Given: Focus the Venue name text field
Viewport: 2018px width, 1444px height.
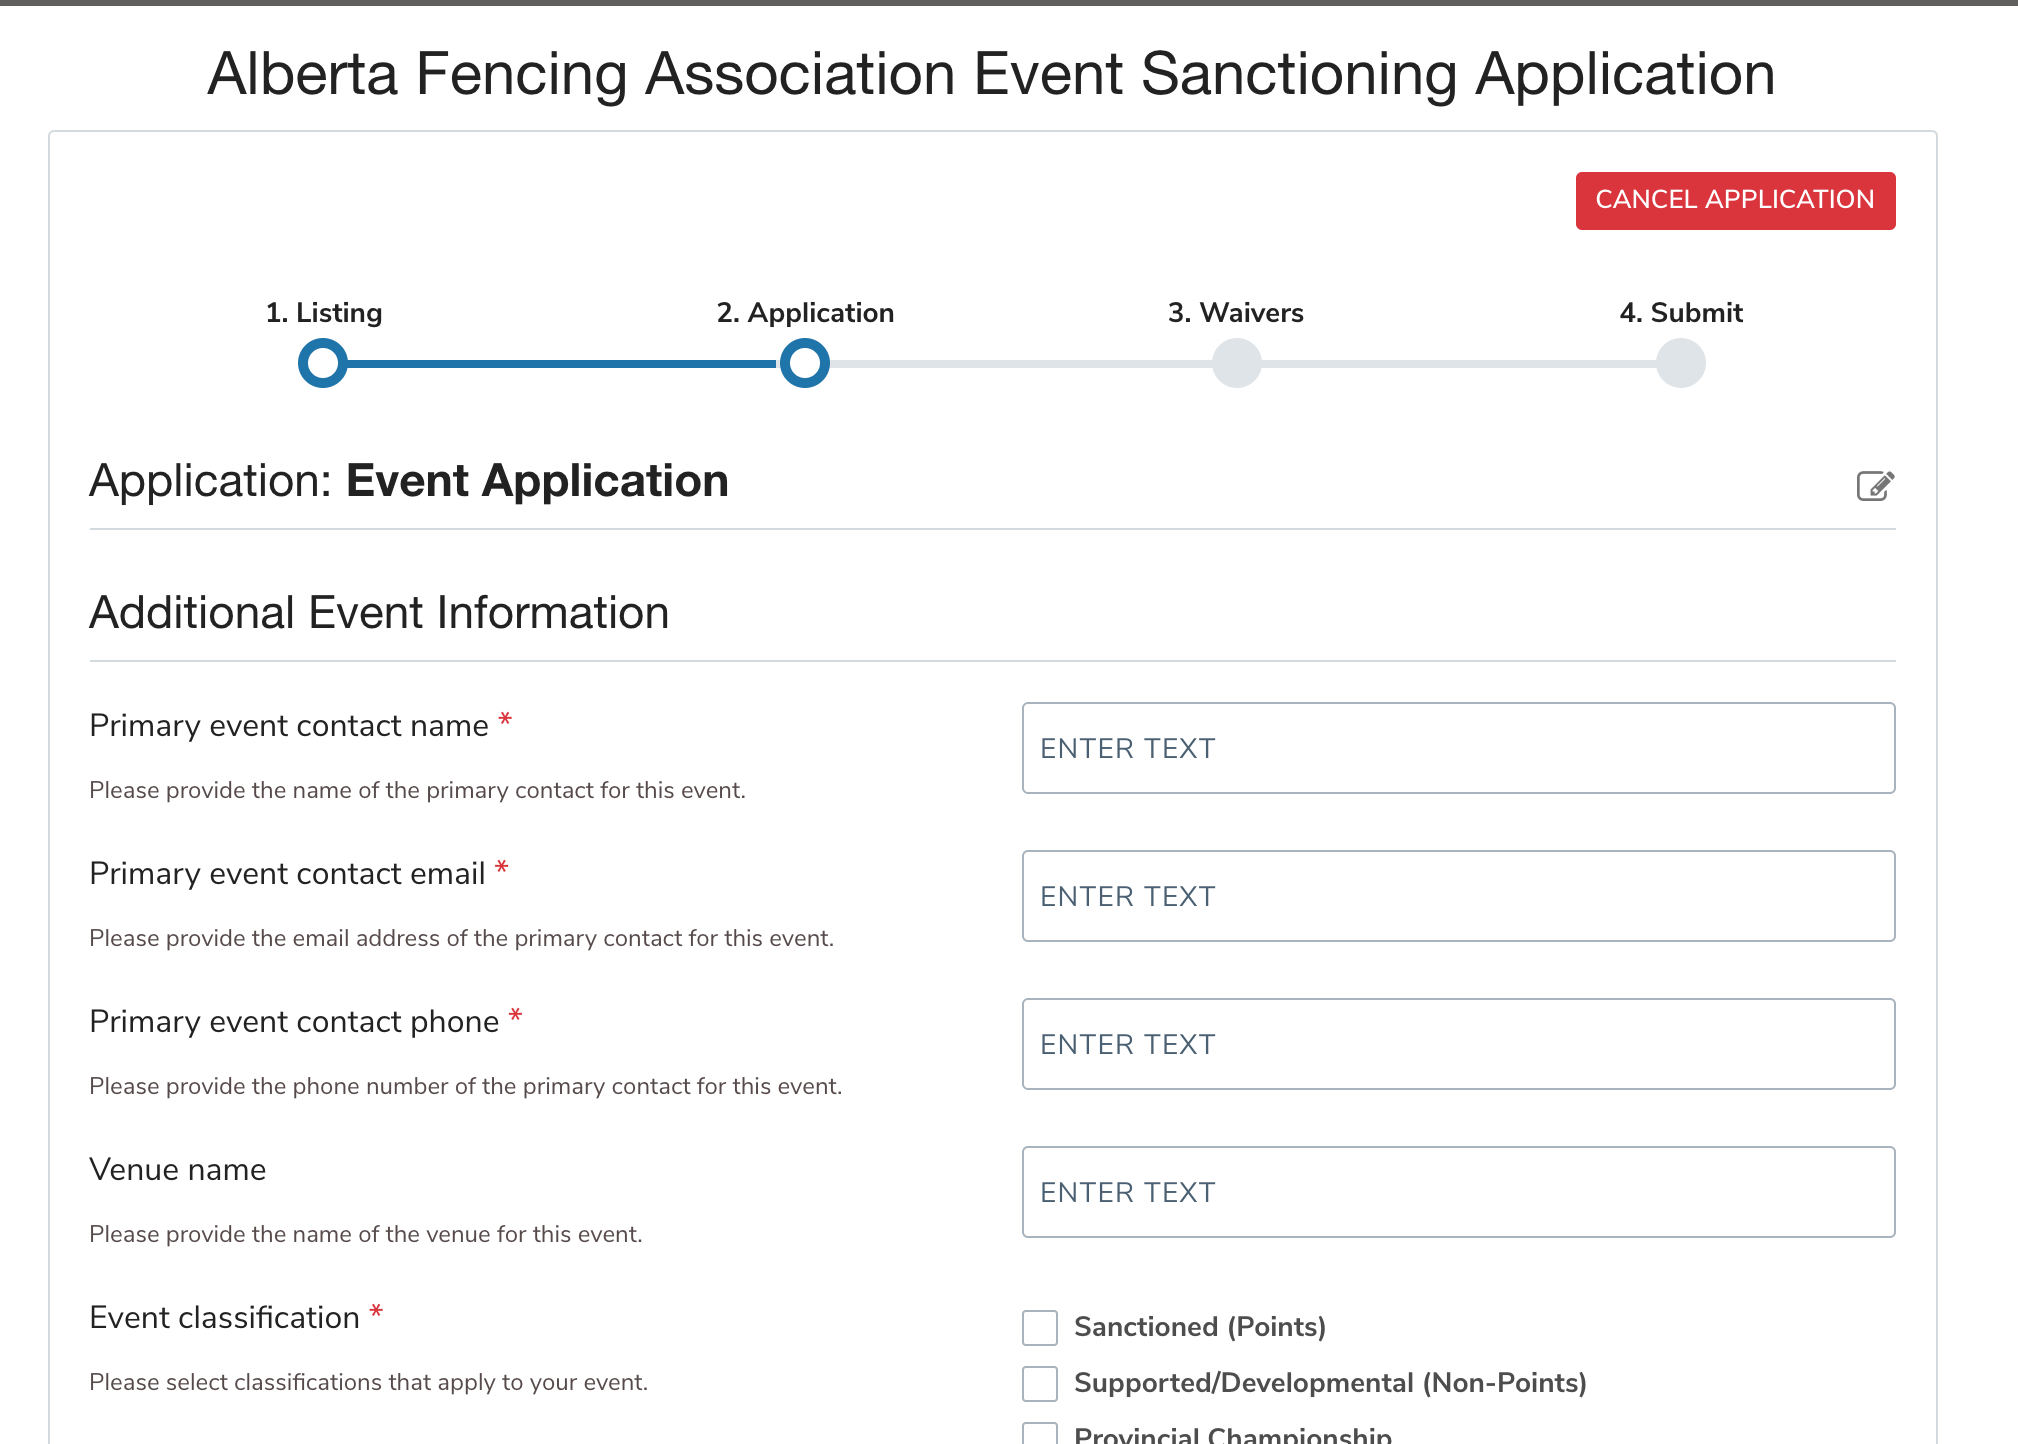Looking at the screenshot, I should click(1458, 1192).
